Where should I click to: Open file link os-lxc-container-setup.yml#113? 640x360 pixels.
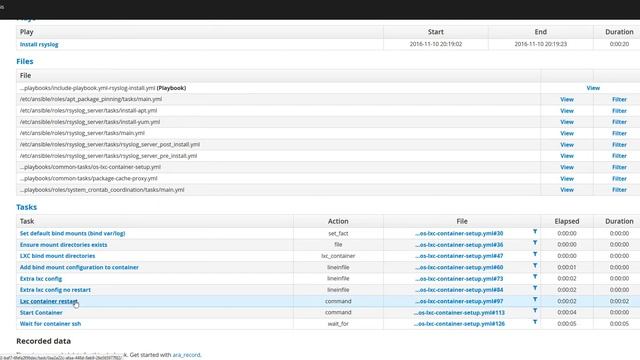click(x=459, y=312)
